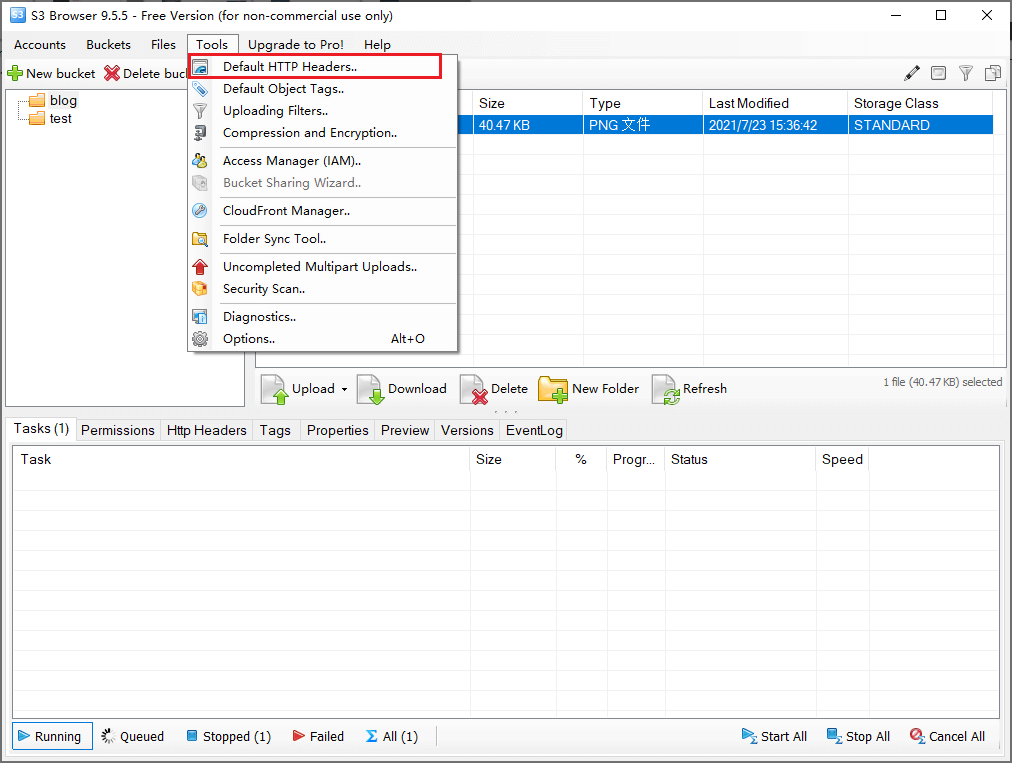Open the Accounts menu
1012x763 pixels.
[40, 45]
